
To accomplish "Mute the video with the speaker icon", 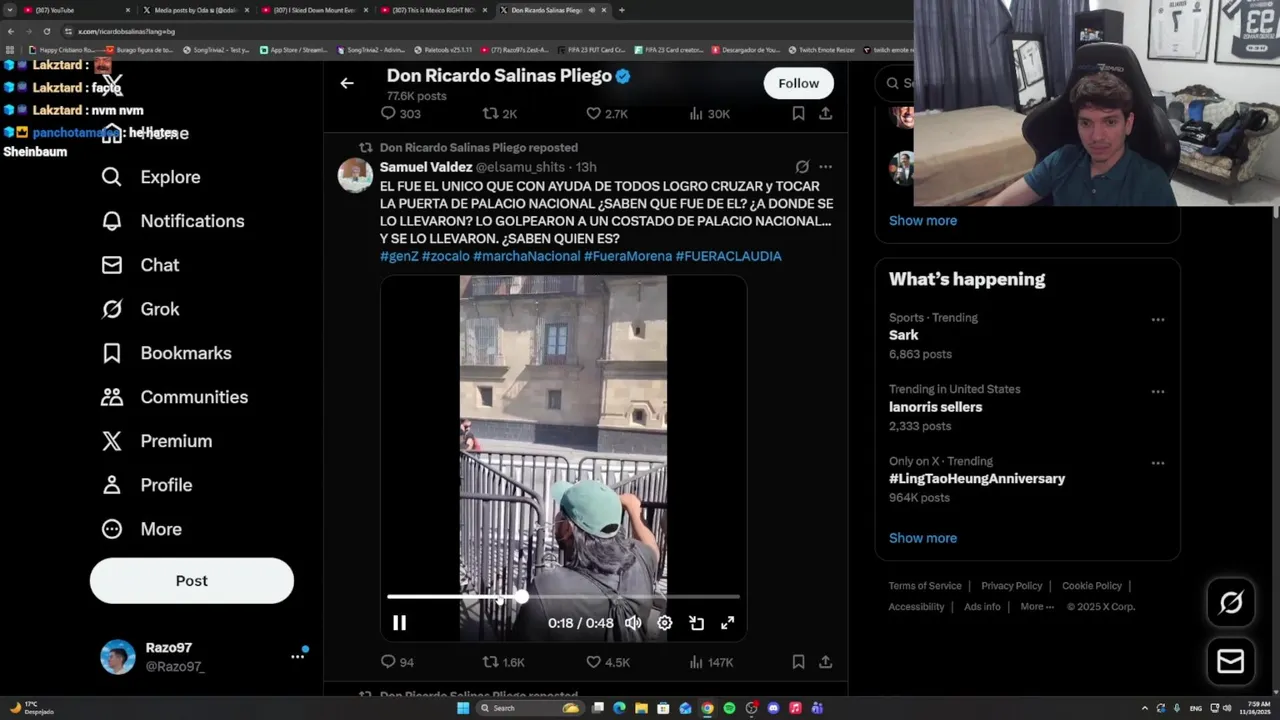I will [633, 623].
